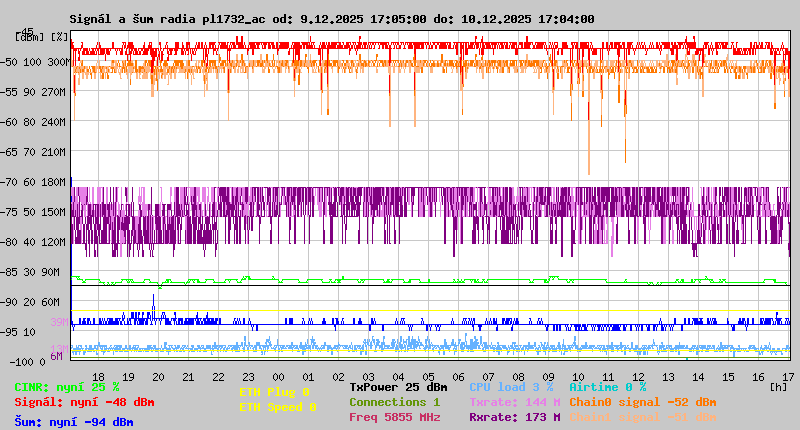Select the orange Chain0 signal legend entry

pyautogui.click(x=642, y=402)
